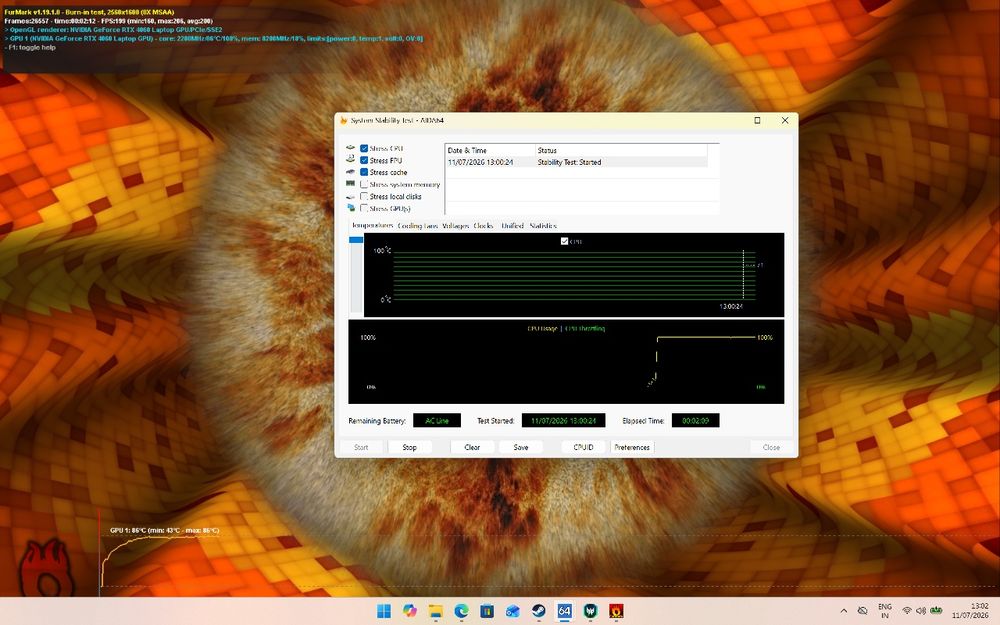Open Steam from the taskbar
The image size is (1000, 625).
point(539,611)
